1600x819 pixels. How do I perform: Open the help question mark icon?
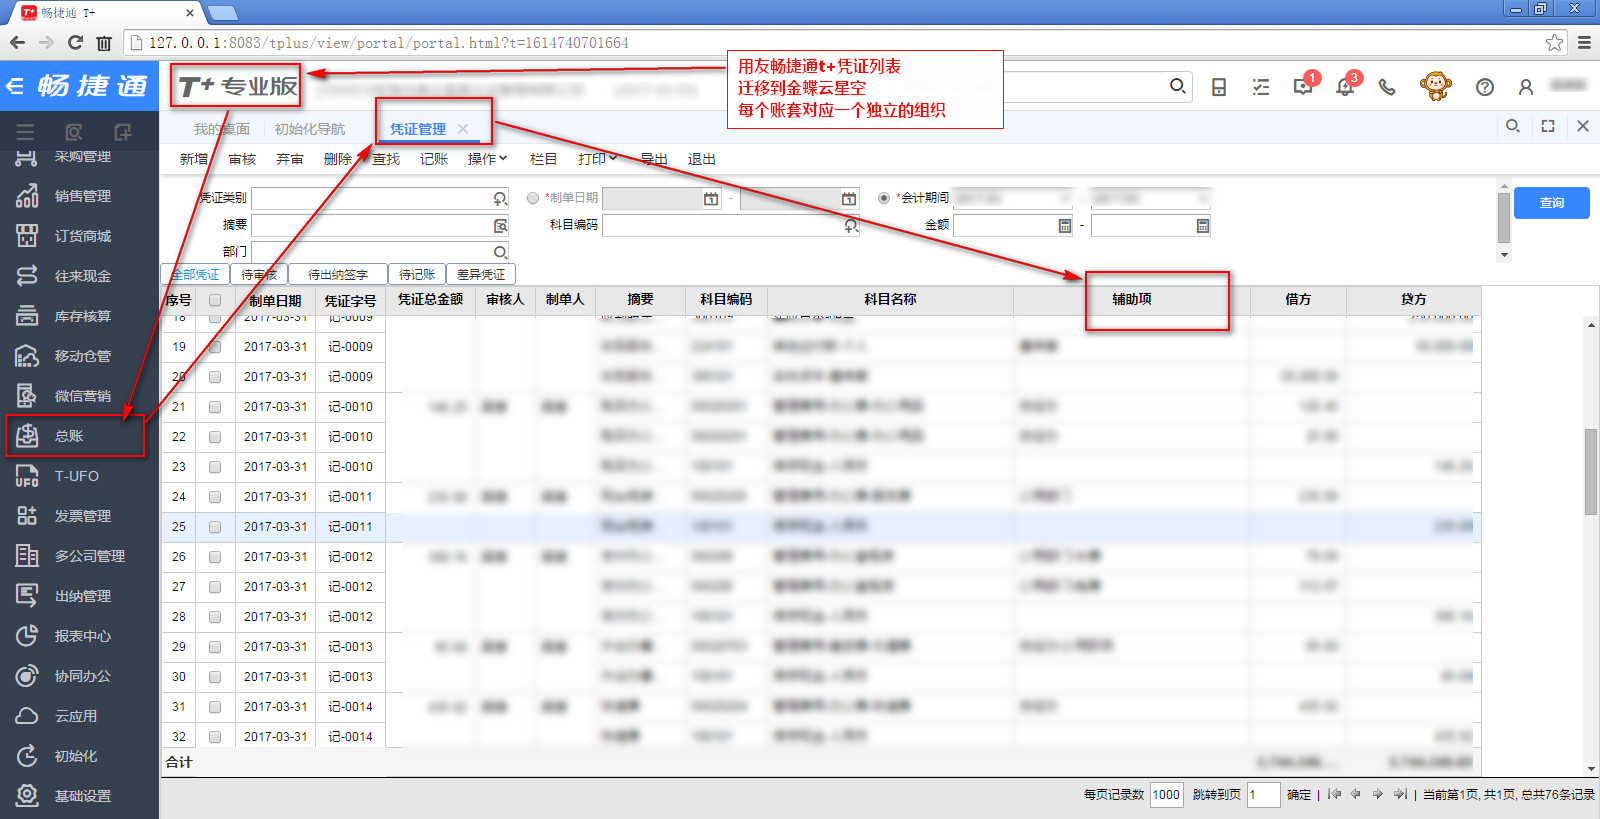tap(1485, 87)
